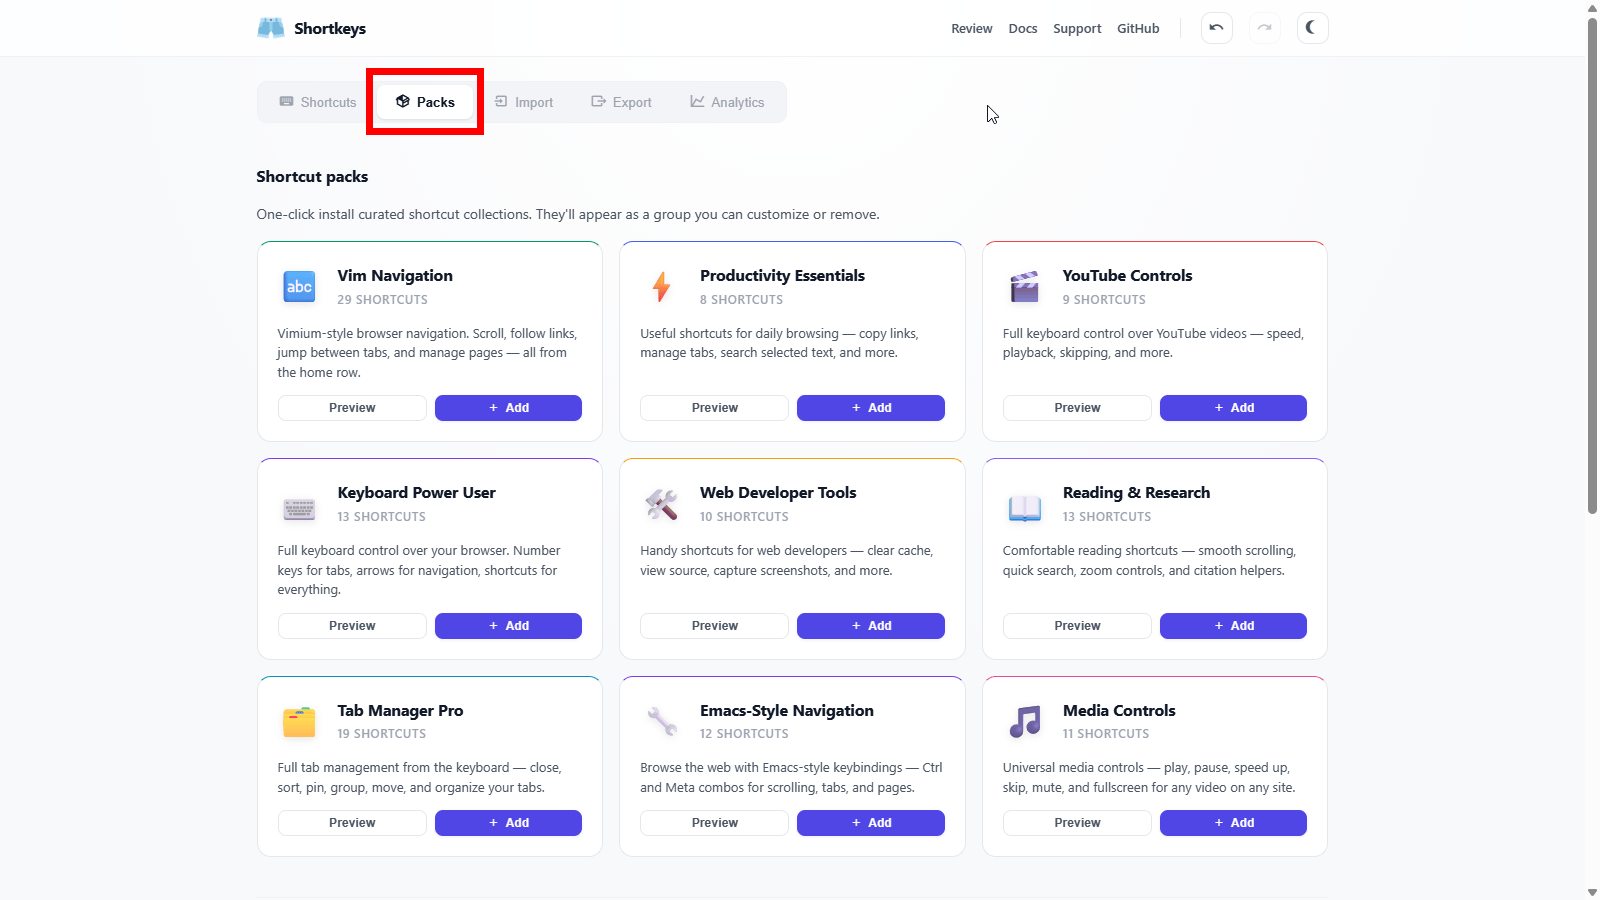Click the Media Controls music note icon
This screenshot has width=1600, height=900.
[1024, 721]
